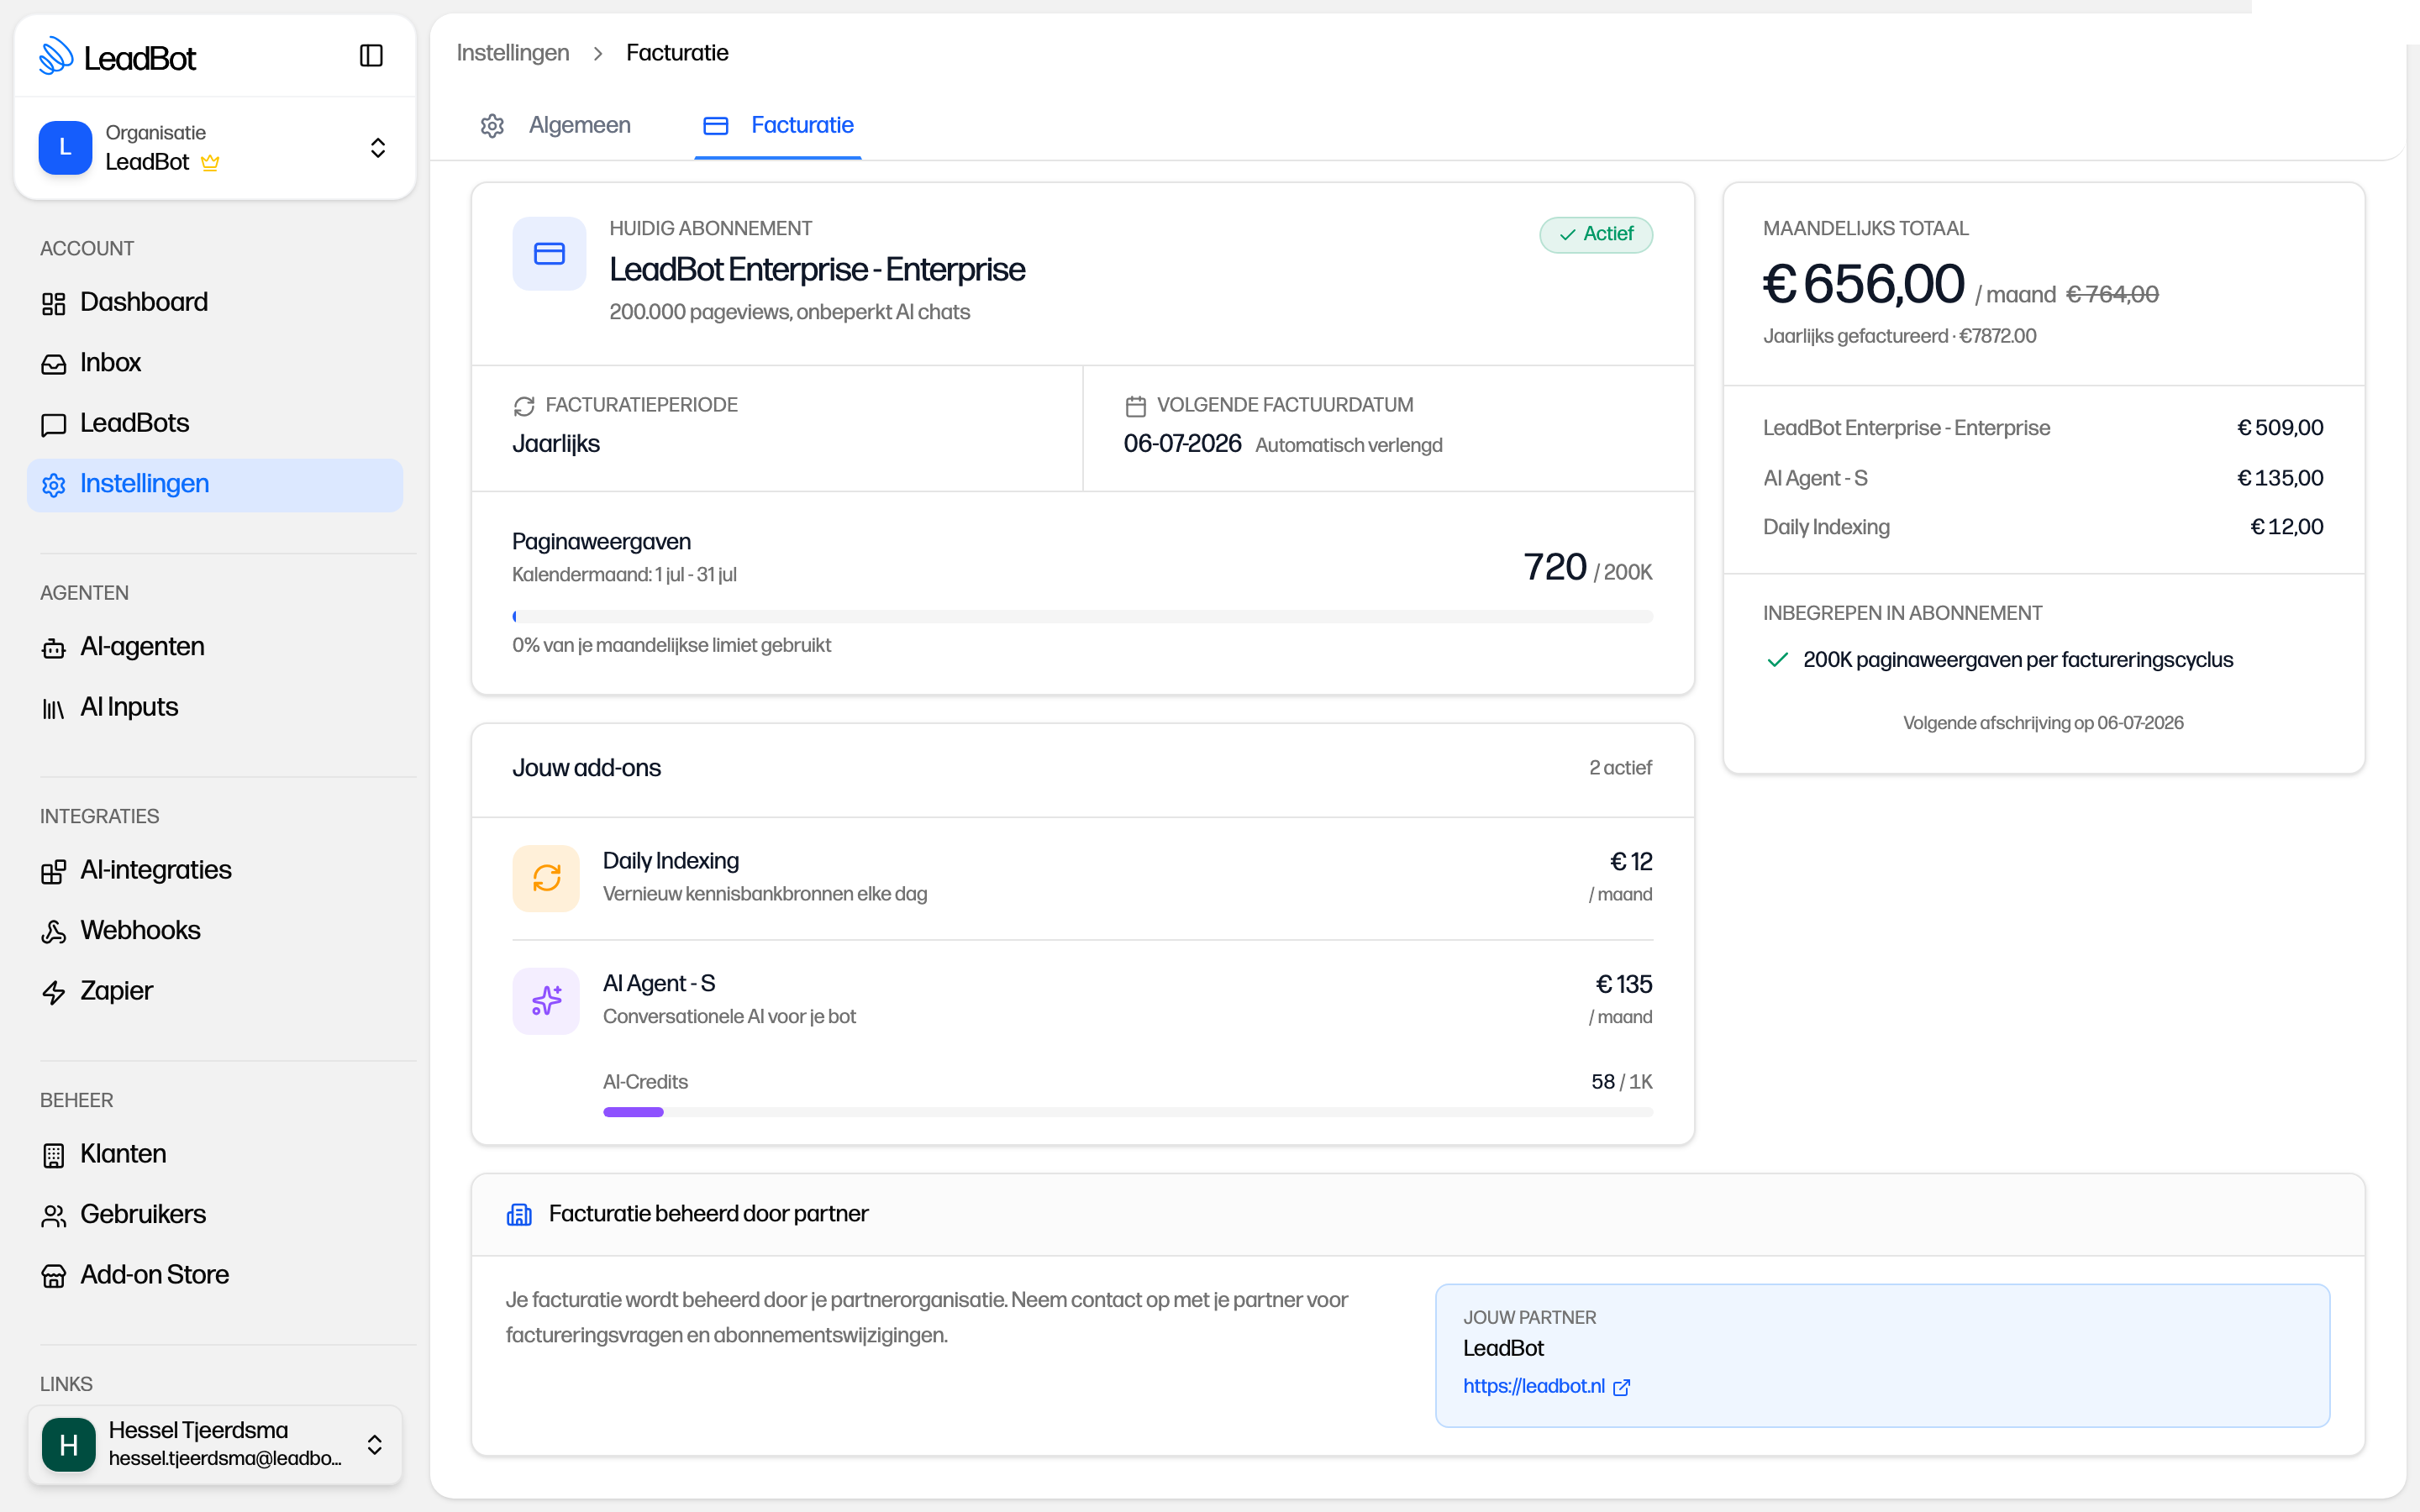Click the chevron next to the organisation name

(x=378, y=148)
